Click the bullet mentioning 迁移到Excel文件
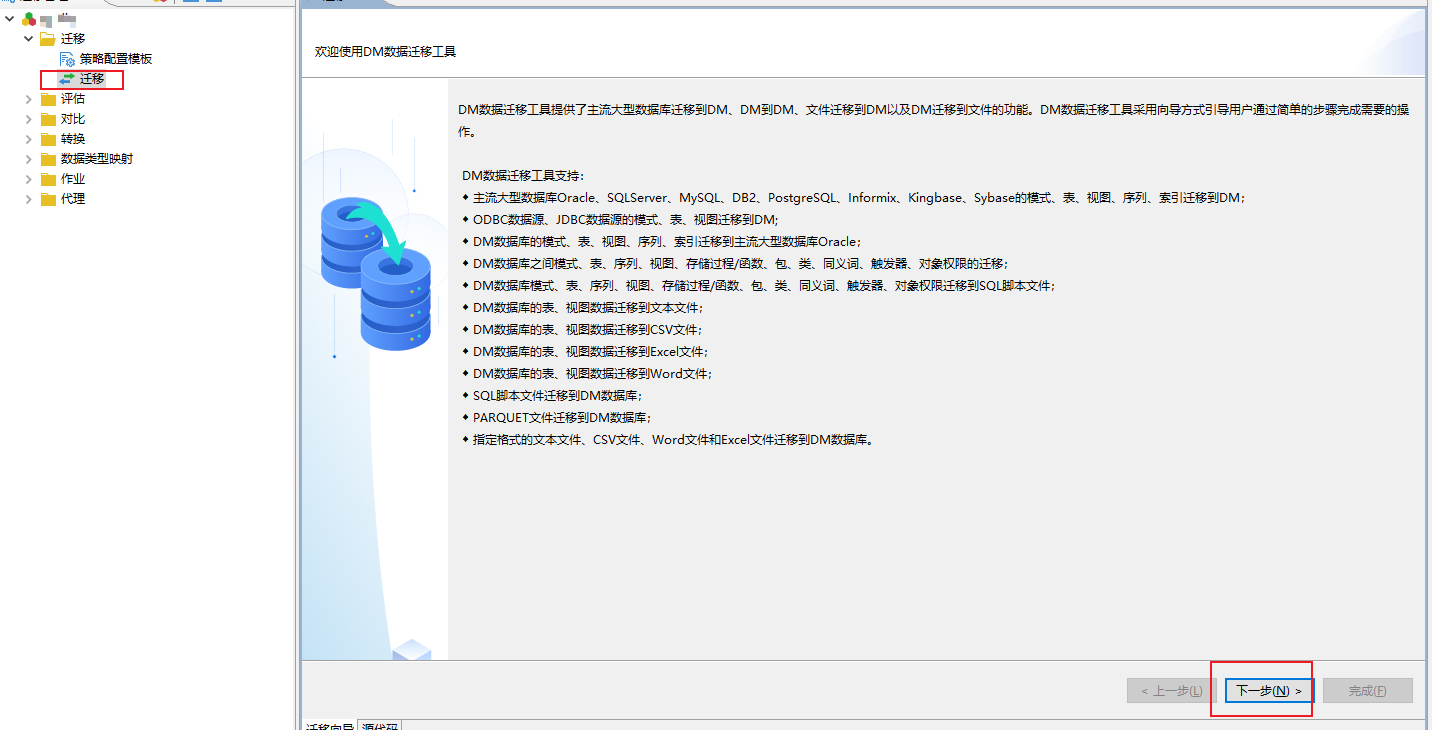 coord(585,351)
